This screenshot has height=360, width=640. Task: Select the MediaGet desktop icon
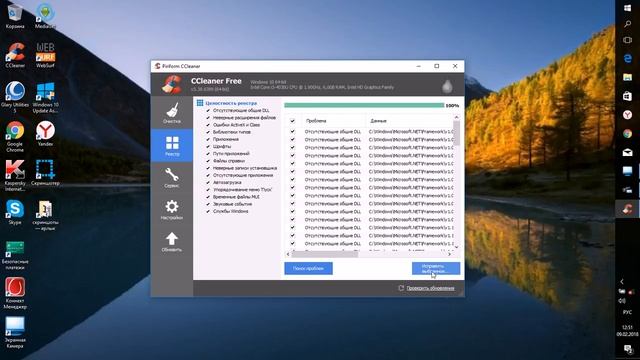[x=45, y=16]
